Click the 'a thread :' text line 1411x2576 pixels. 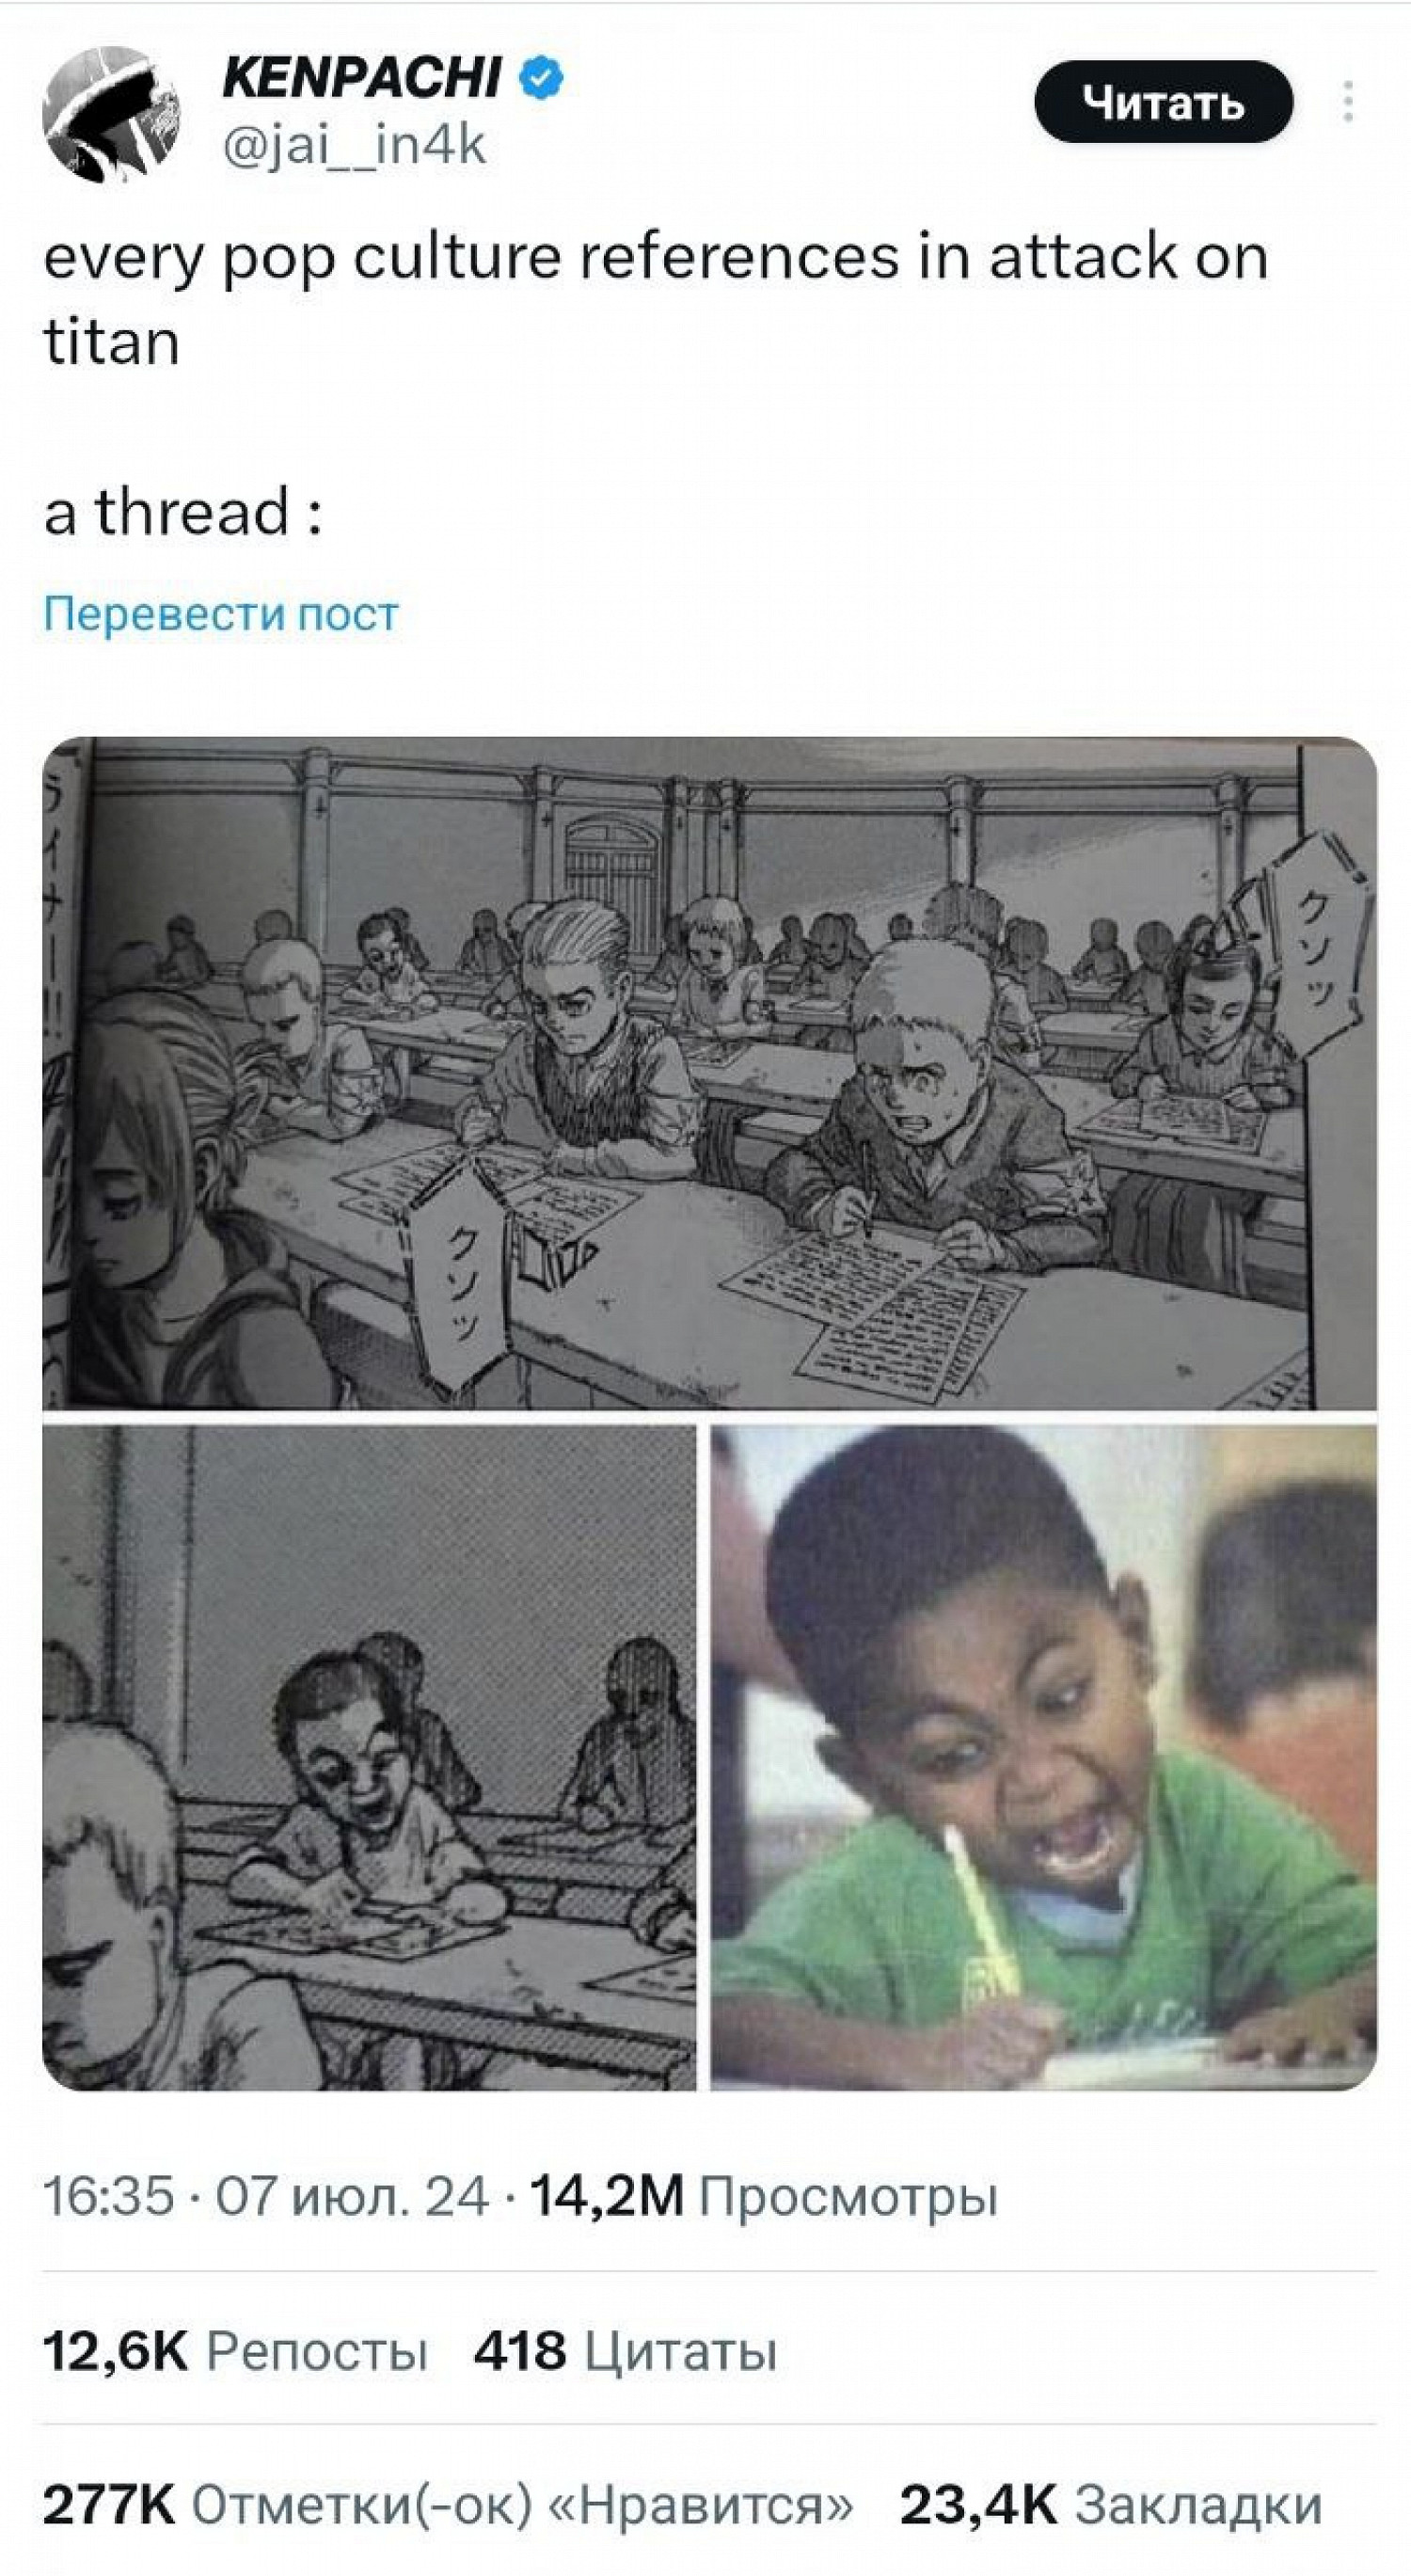183,511
